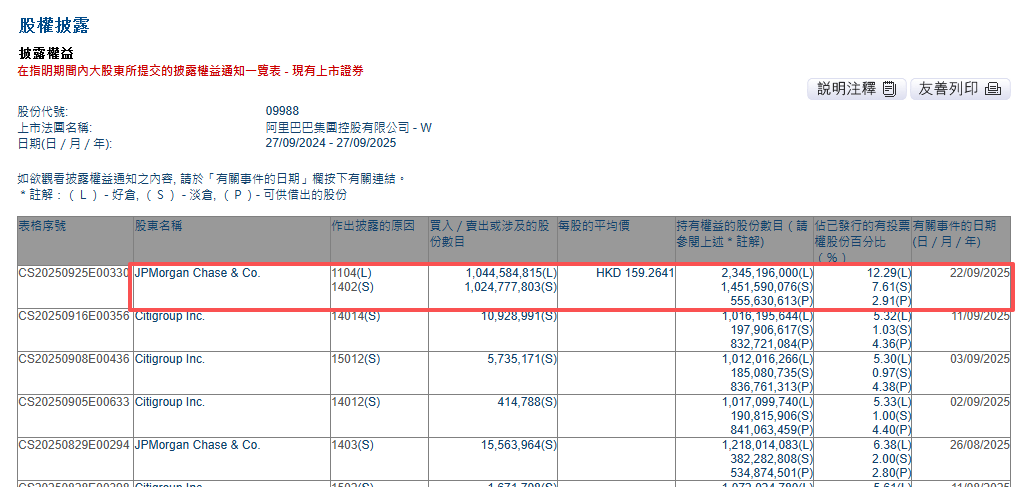This screenshot has height=487, width=1018.
Task: Click the percentage 12.29(L)
Action: click(887, 273)
